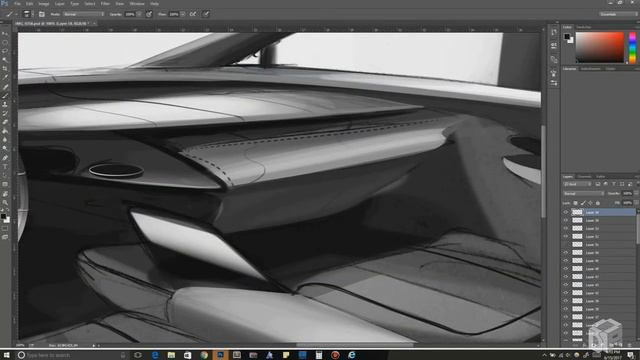Switch to the Paths tab
The width and height of the screenshot is (640, 360).
(600, 177)
